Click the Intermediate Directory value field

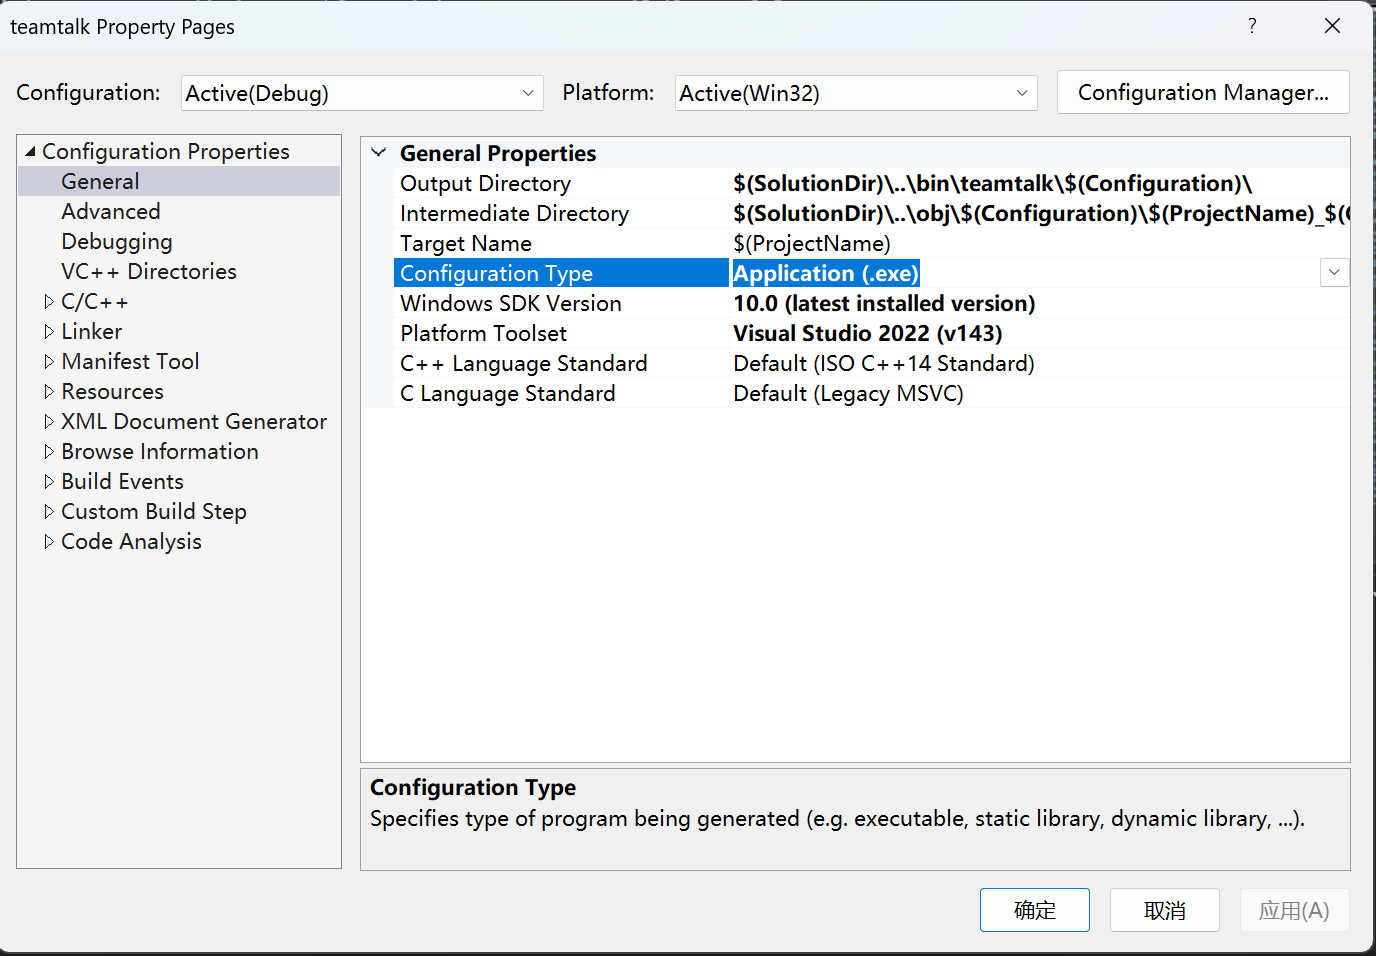click(x=1039, y=213)
